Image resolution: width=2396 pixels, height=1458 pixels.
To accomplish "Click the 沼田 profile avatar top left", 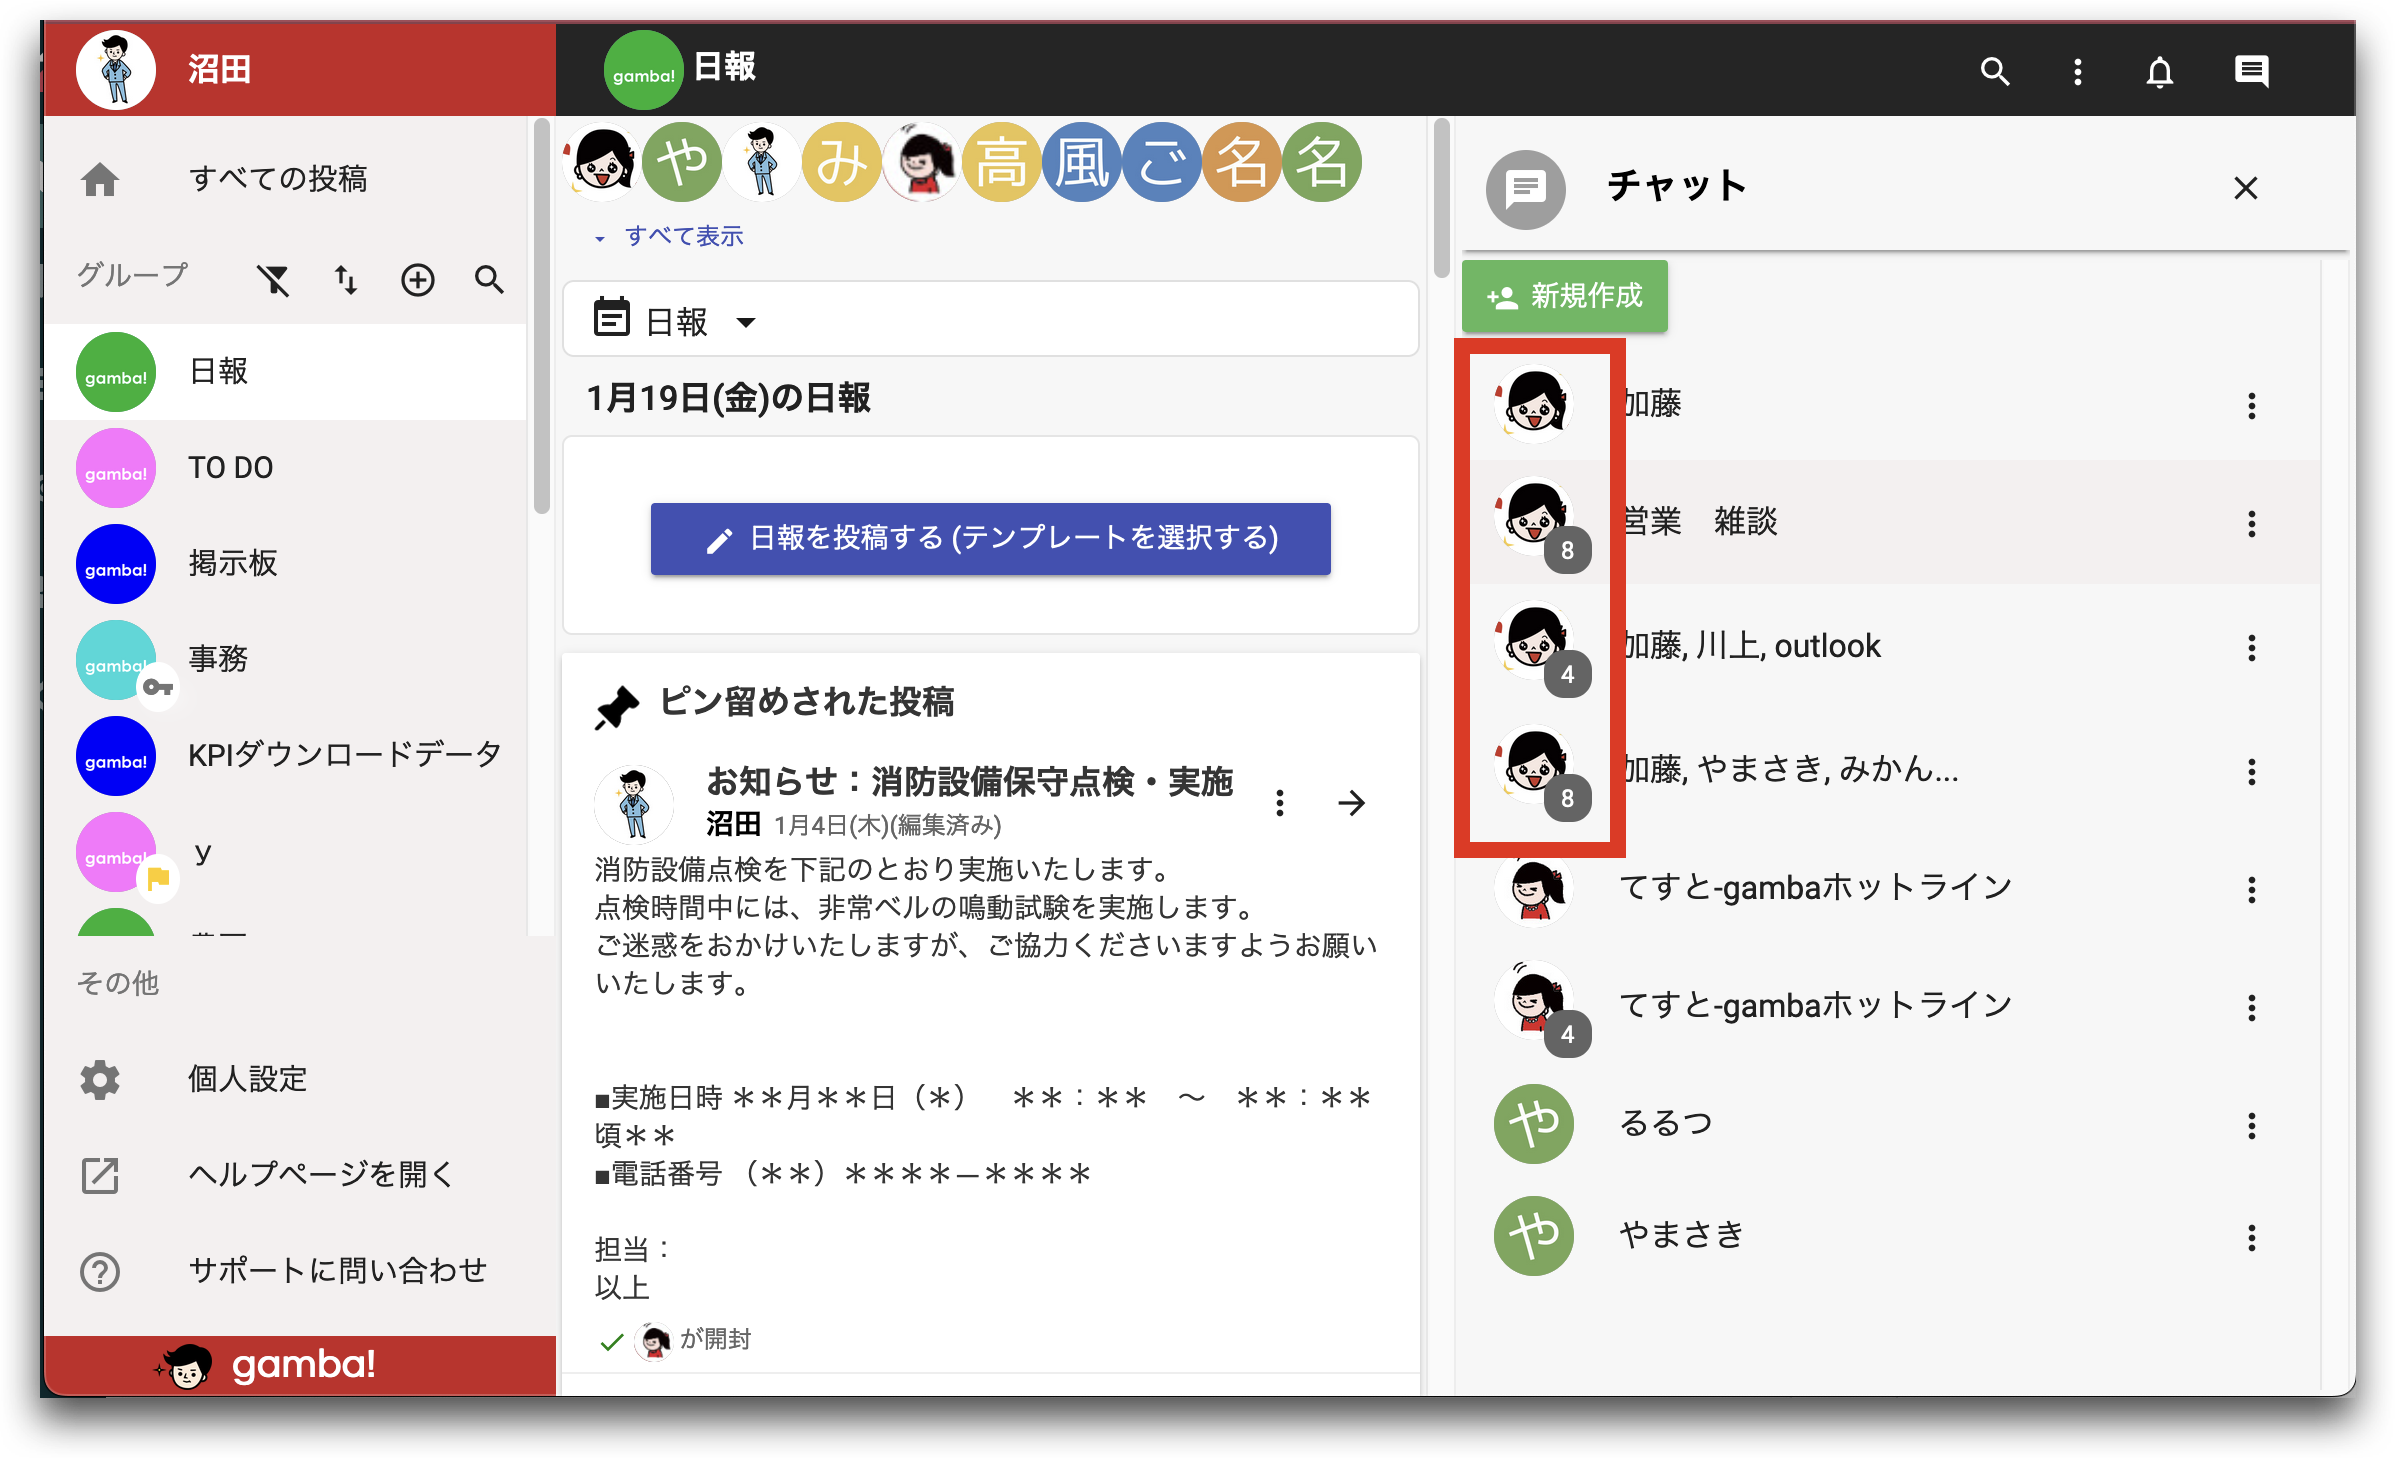I will pyautogui.click(x=115, y=70).
